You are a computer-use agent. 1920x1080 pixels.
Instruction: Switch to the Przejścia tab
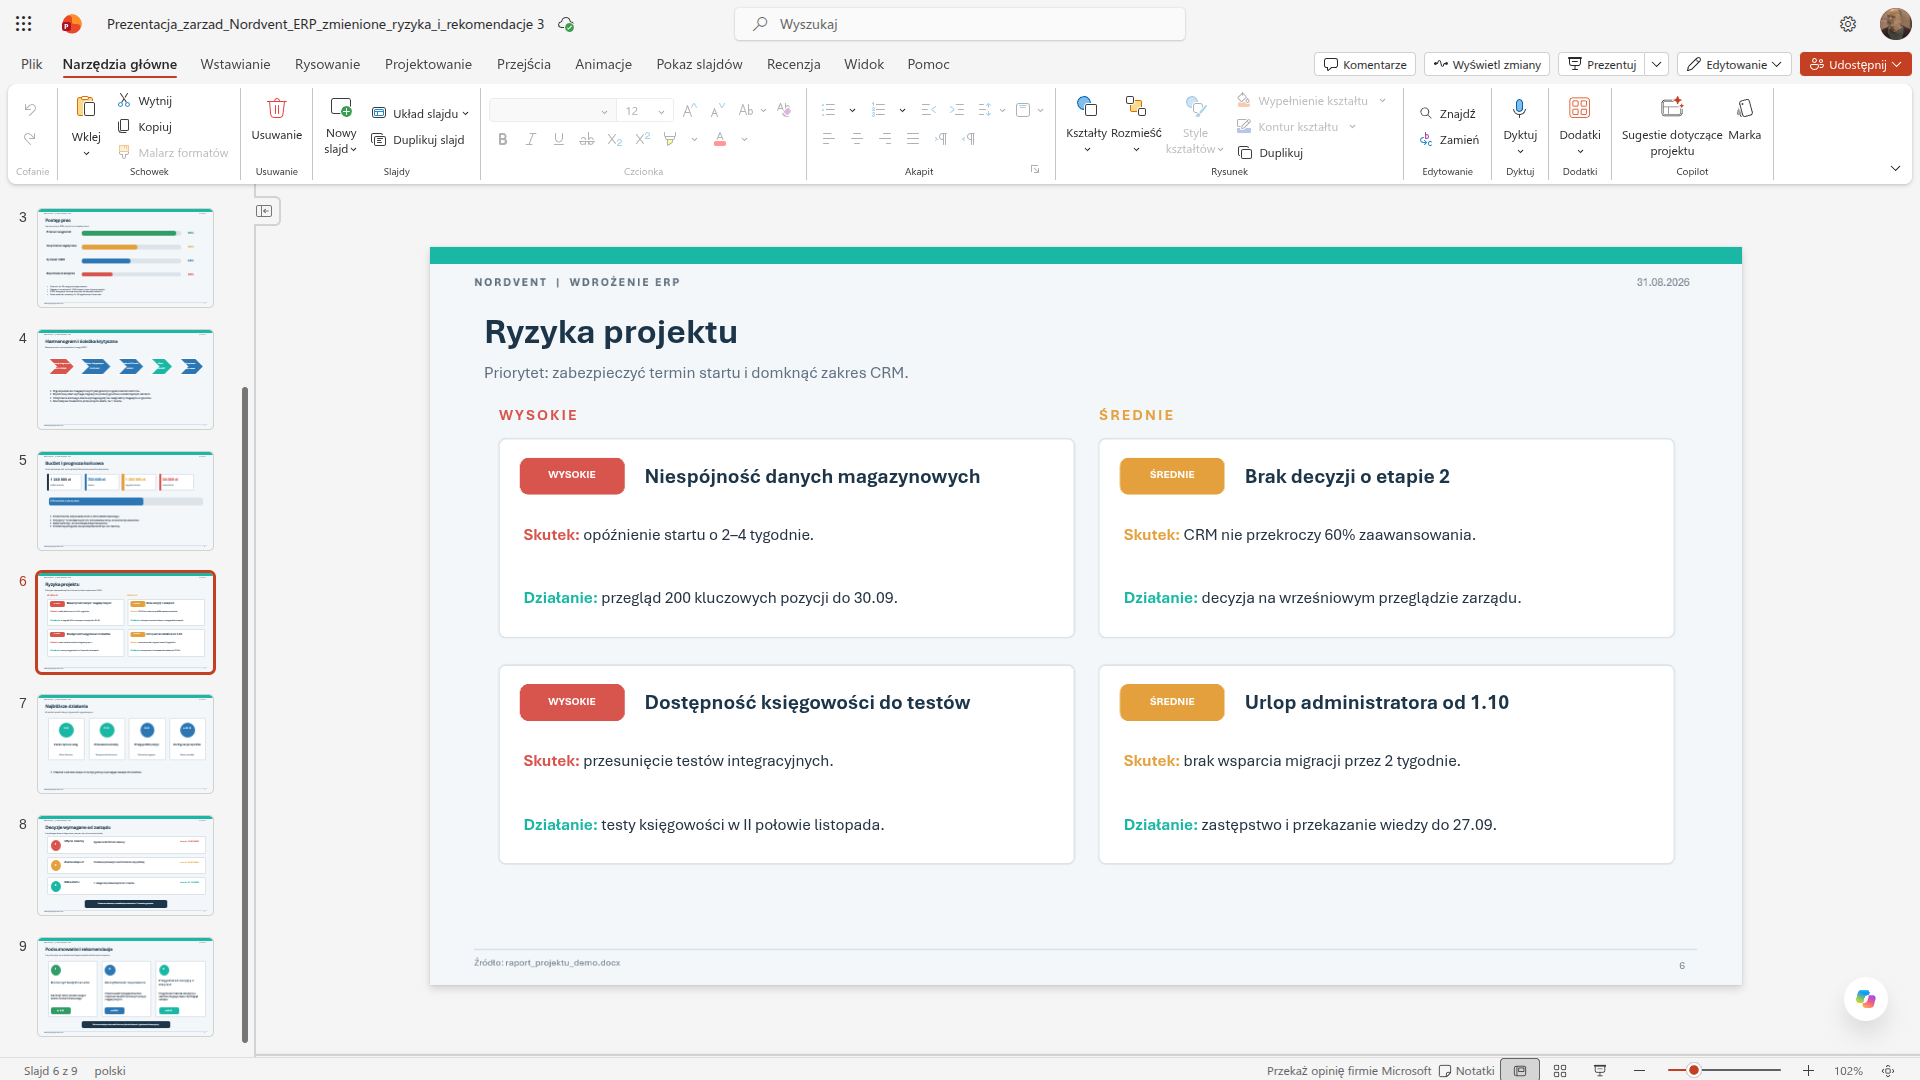tap(524, 64)
